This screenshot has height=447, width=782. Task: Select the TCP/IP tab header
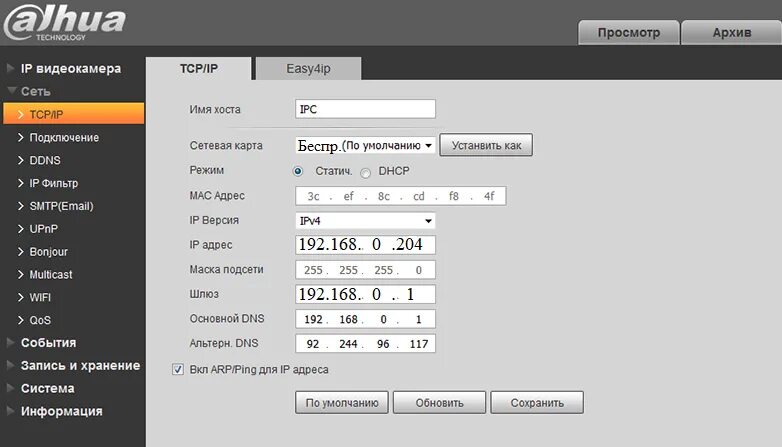click(198, 68)
